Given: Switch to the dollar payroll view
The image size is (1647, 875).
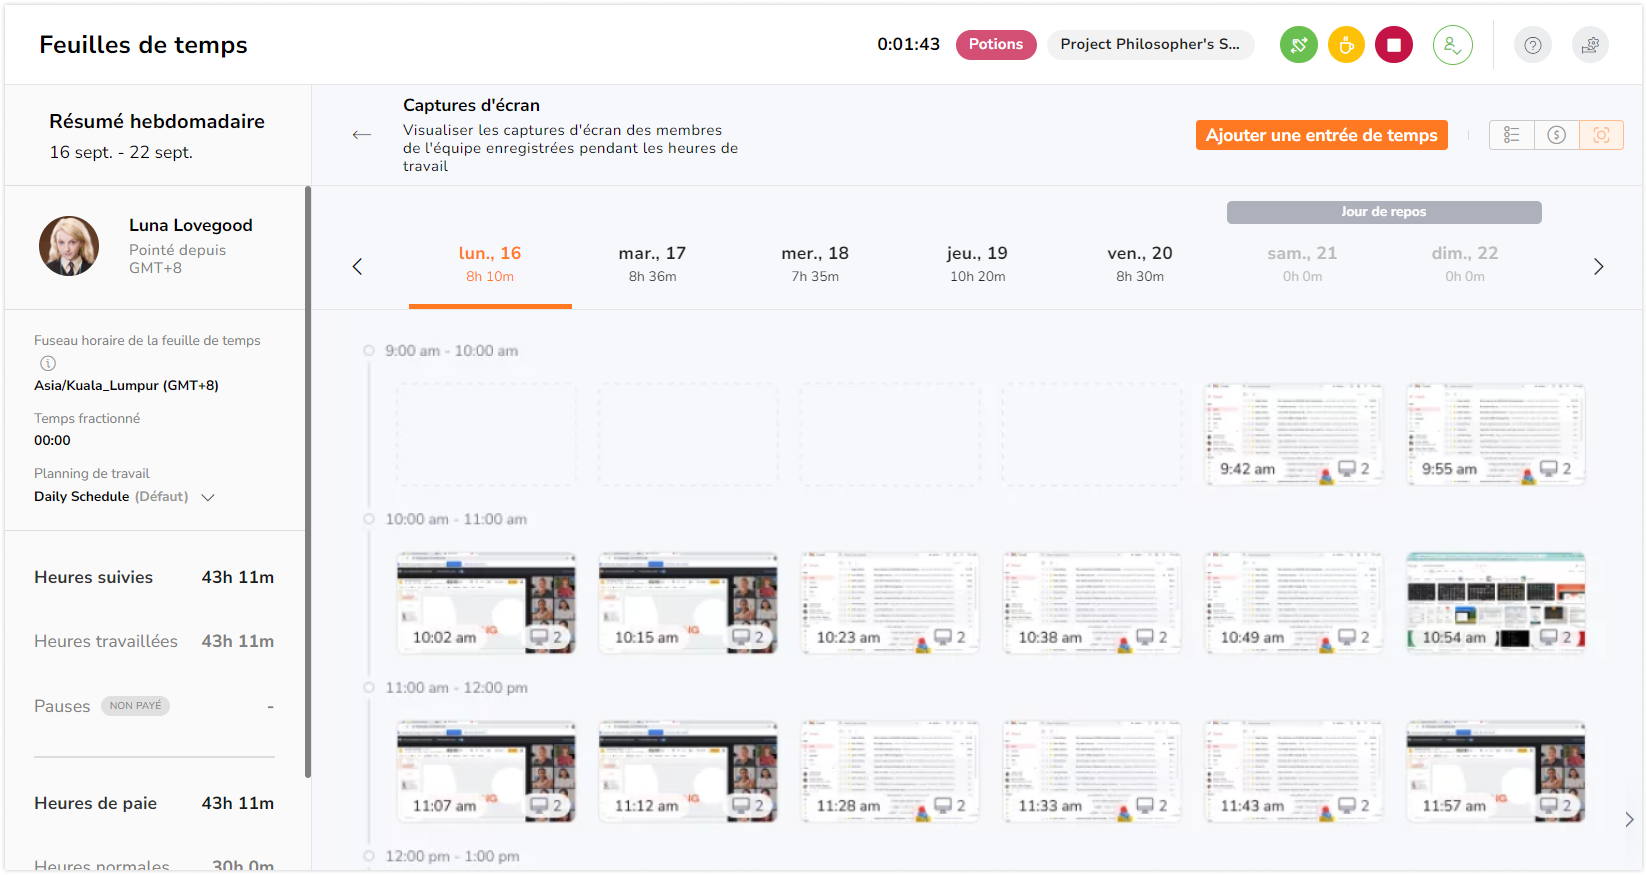Looking at the screenshot, I should click(x=1556, y=135).
